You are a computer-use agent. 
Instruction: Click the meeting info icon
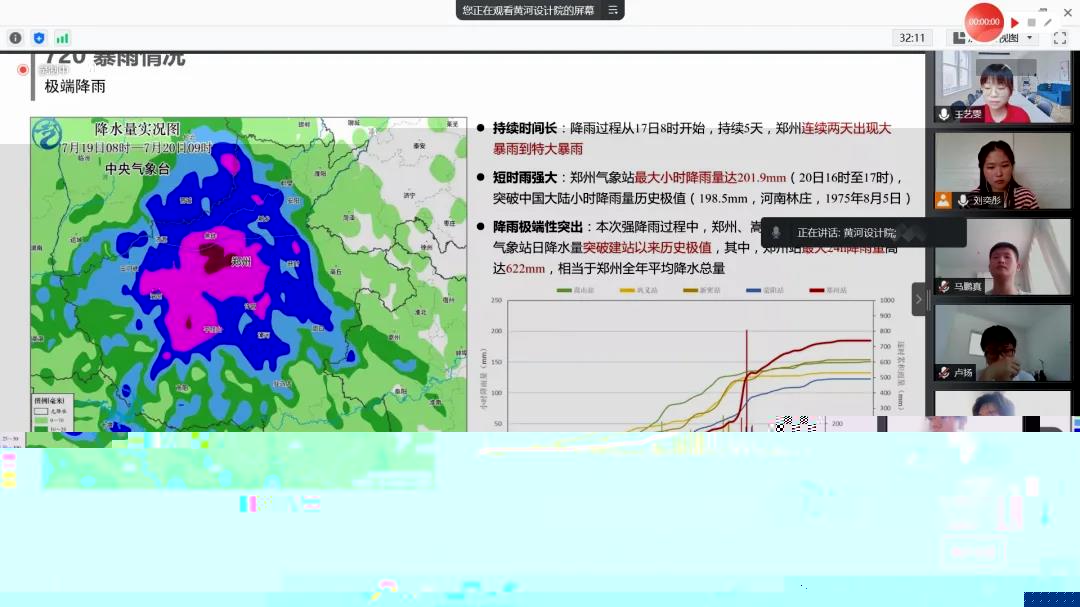pos(15,38)
